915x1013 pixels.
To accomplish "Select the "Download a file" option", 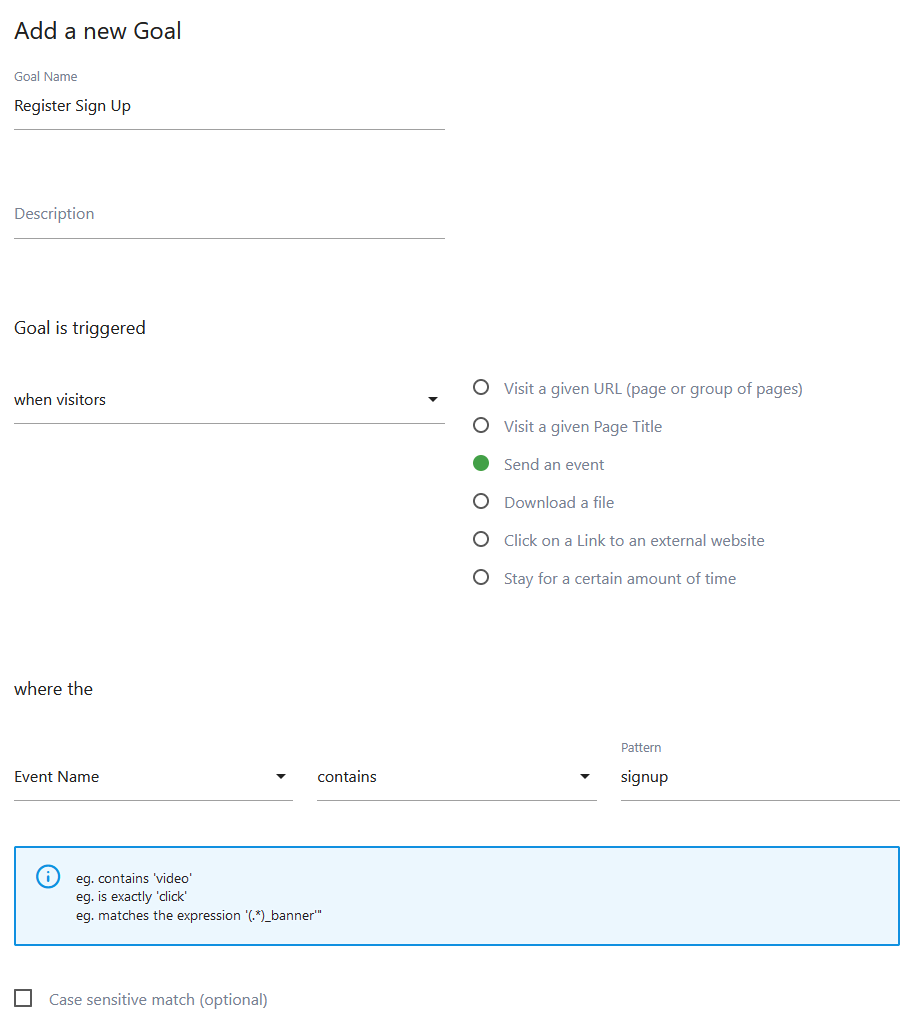I will (x=481, y=501).
